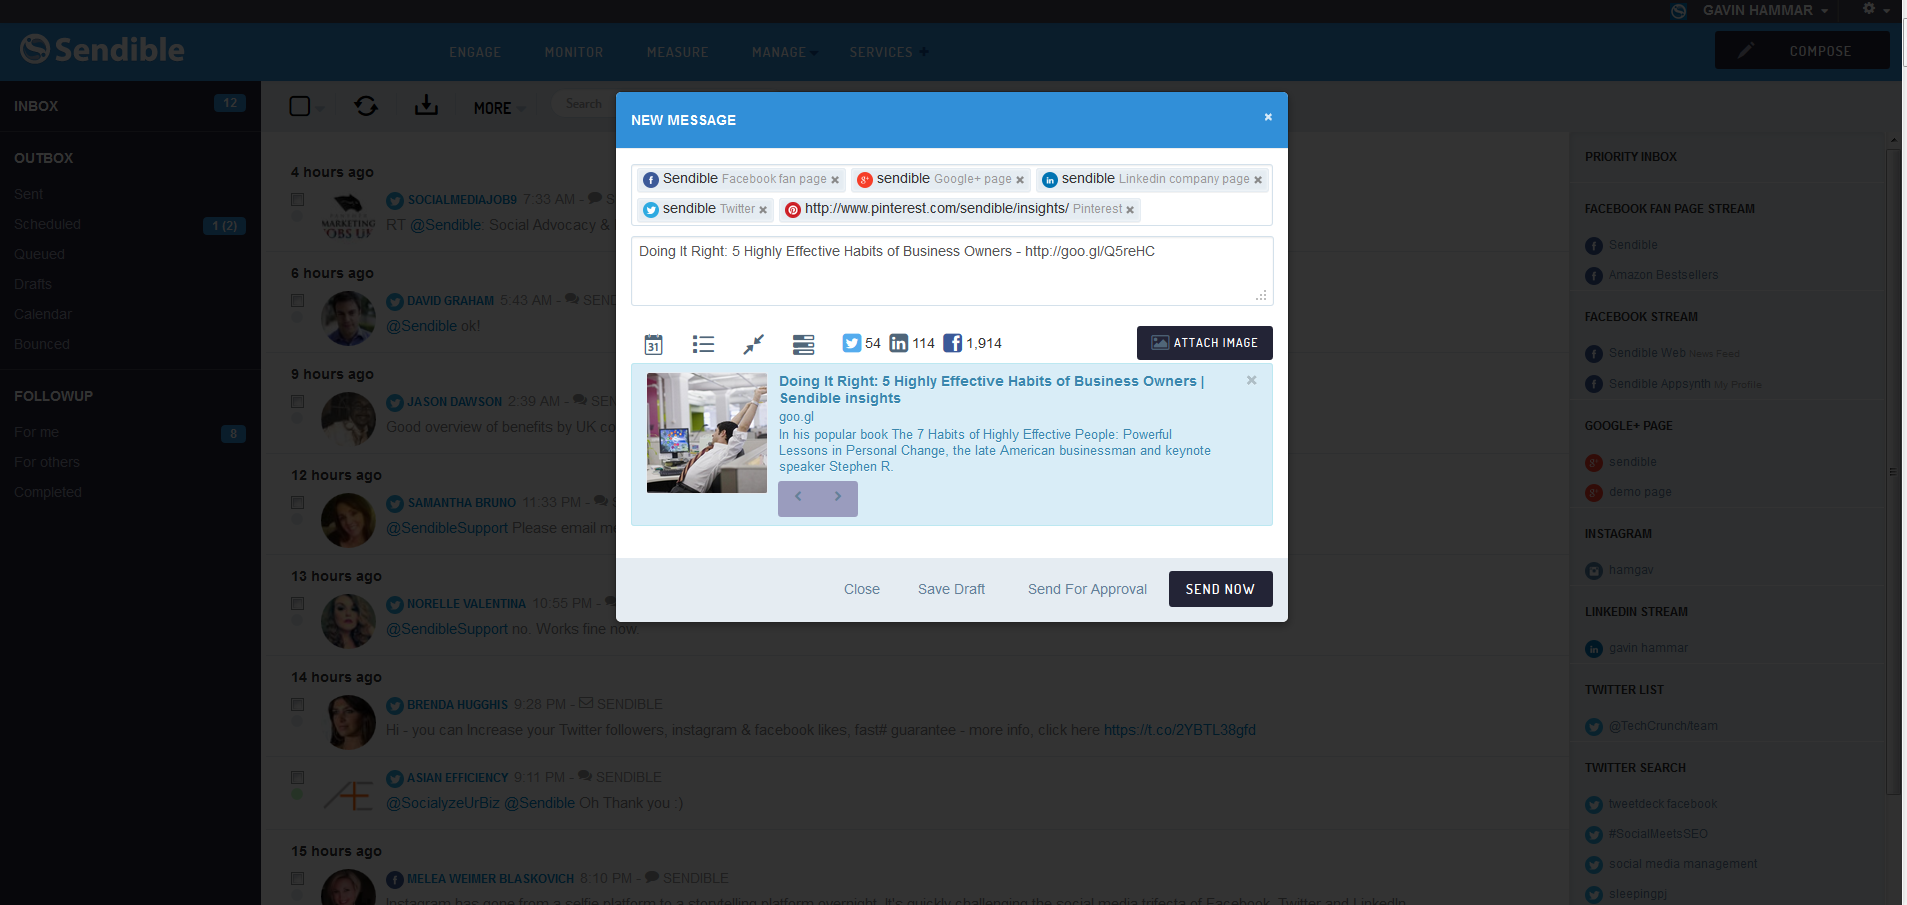The height and width of the screenshot is (905, 1907).
Task: Remove the Pinterest insights recipient
Action: (1130, 210)
